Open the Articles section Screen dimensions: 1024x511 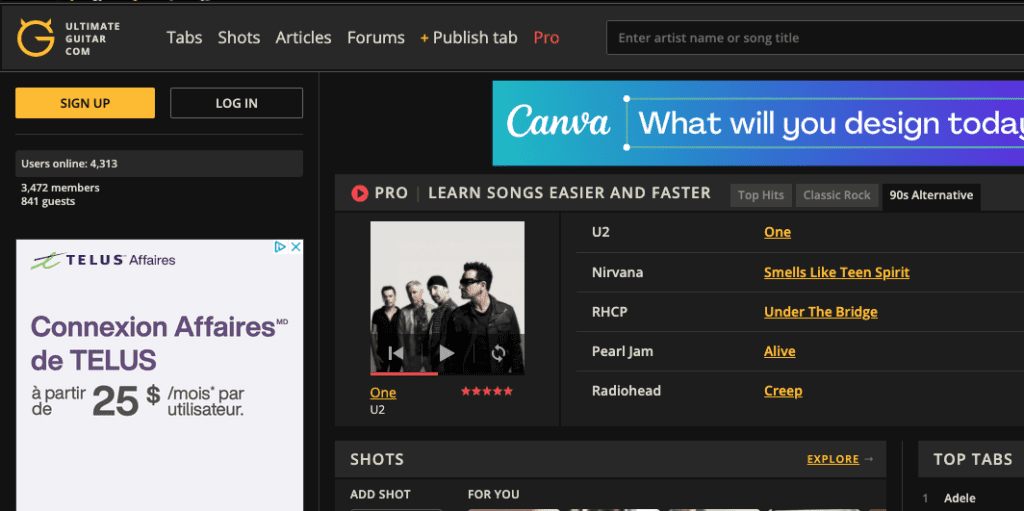[x=303, y=38]
